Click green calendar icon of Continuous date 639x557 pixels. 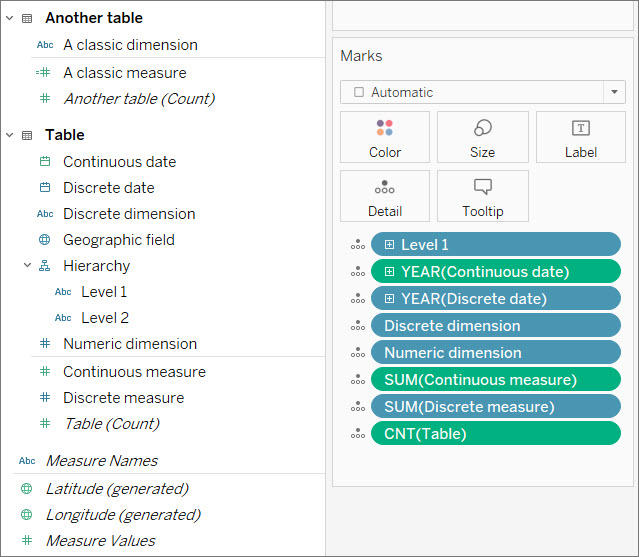pos(45,161)
